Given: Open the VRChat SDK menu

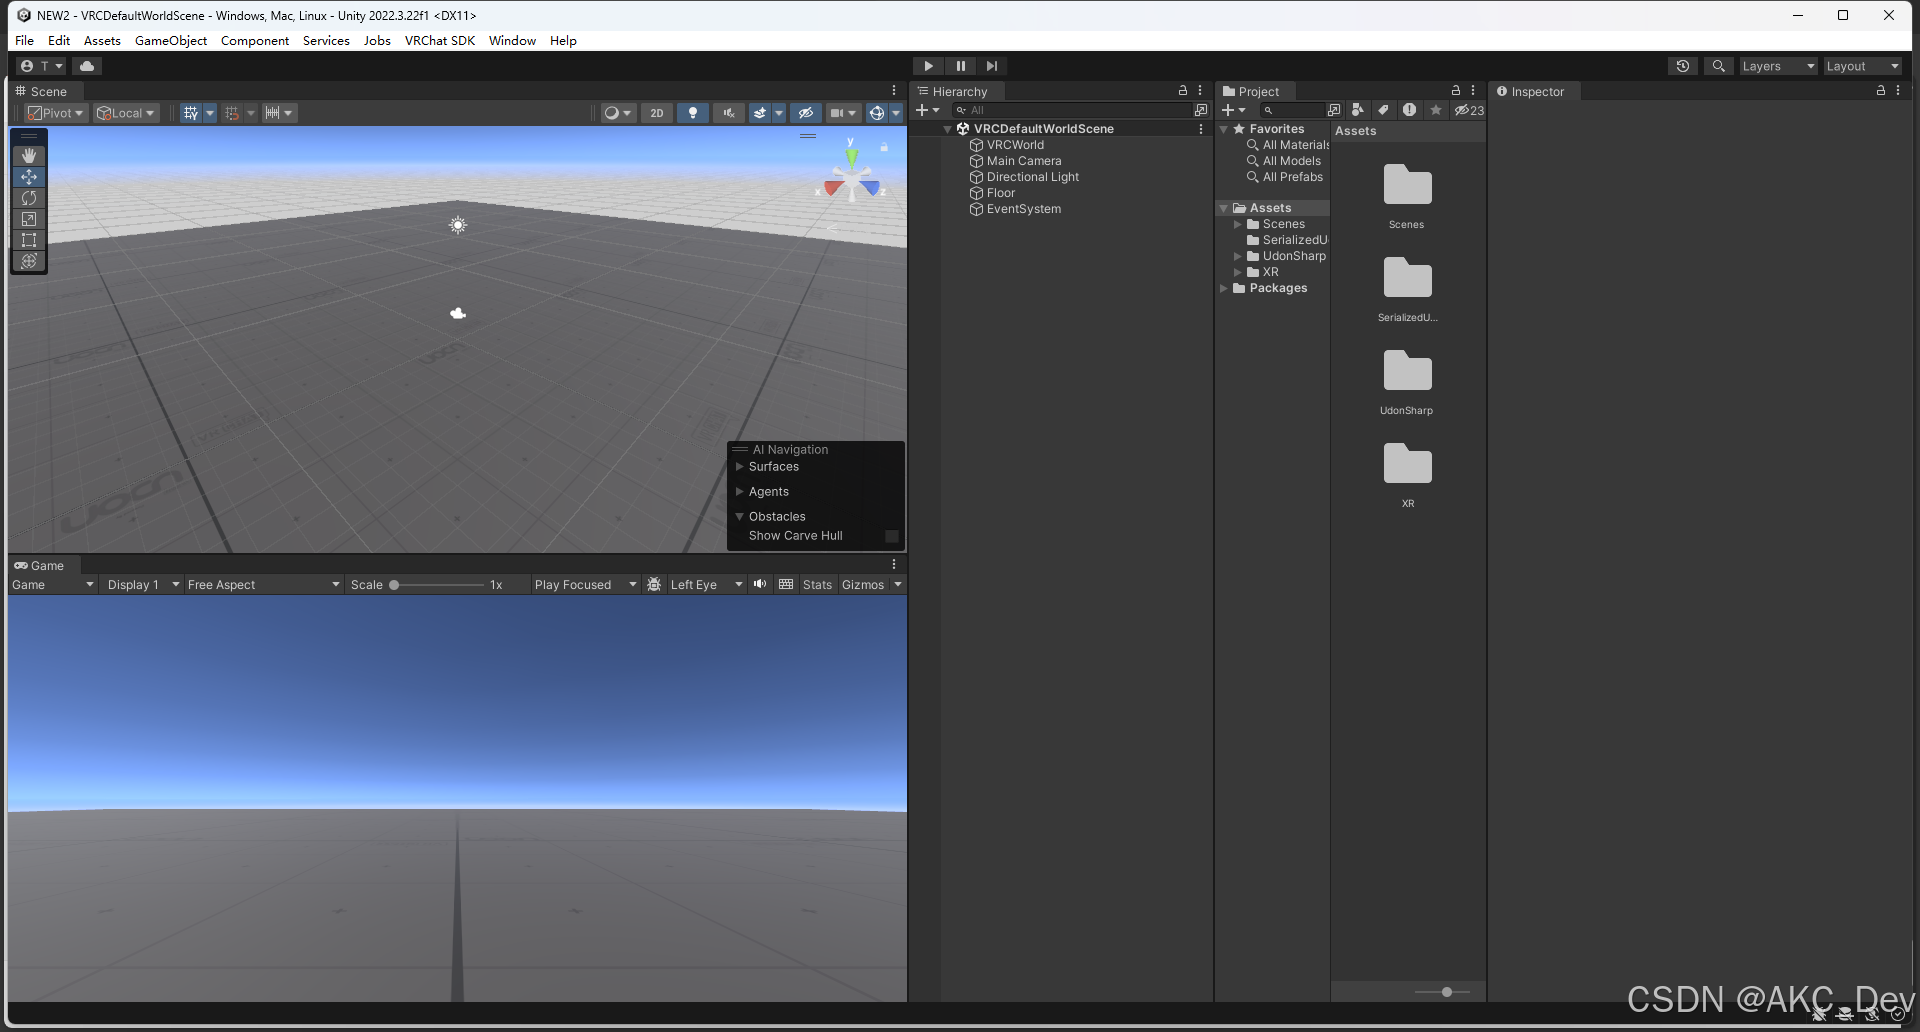Looking at the screenshot, I should [440, 41].
